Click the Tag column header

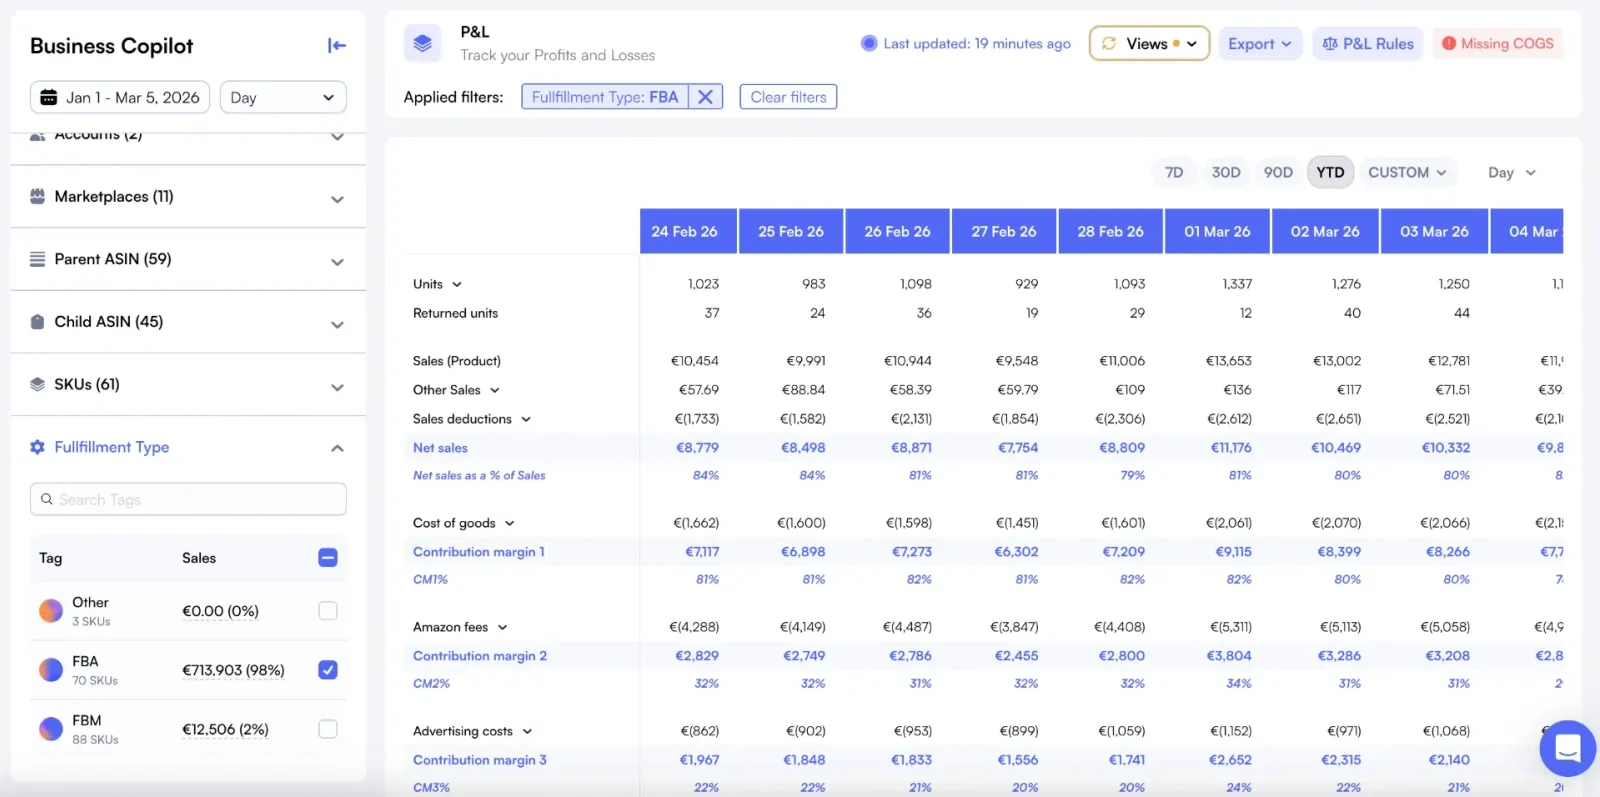click(50, 558)
